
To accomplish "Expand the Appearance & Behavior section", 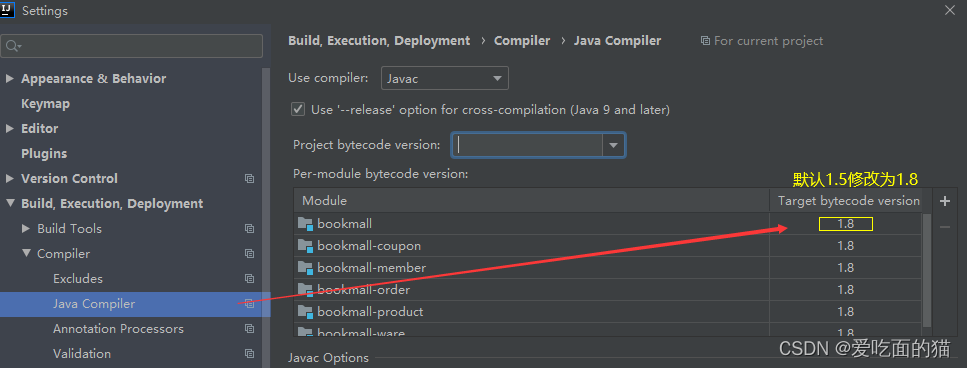I will tap(9, 78).
